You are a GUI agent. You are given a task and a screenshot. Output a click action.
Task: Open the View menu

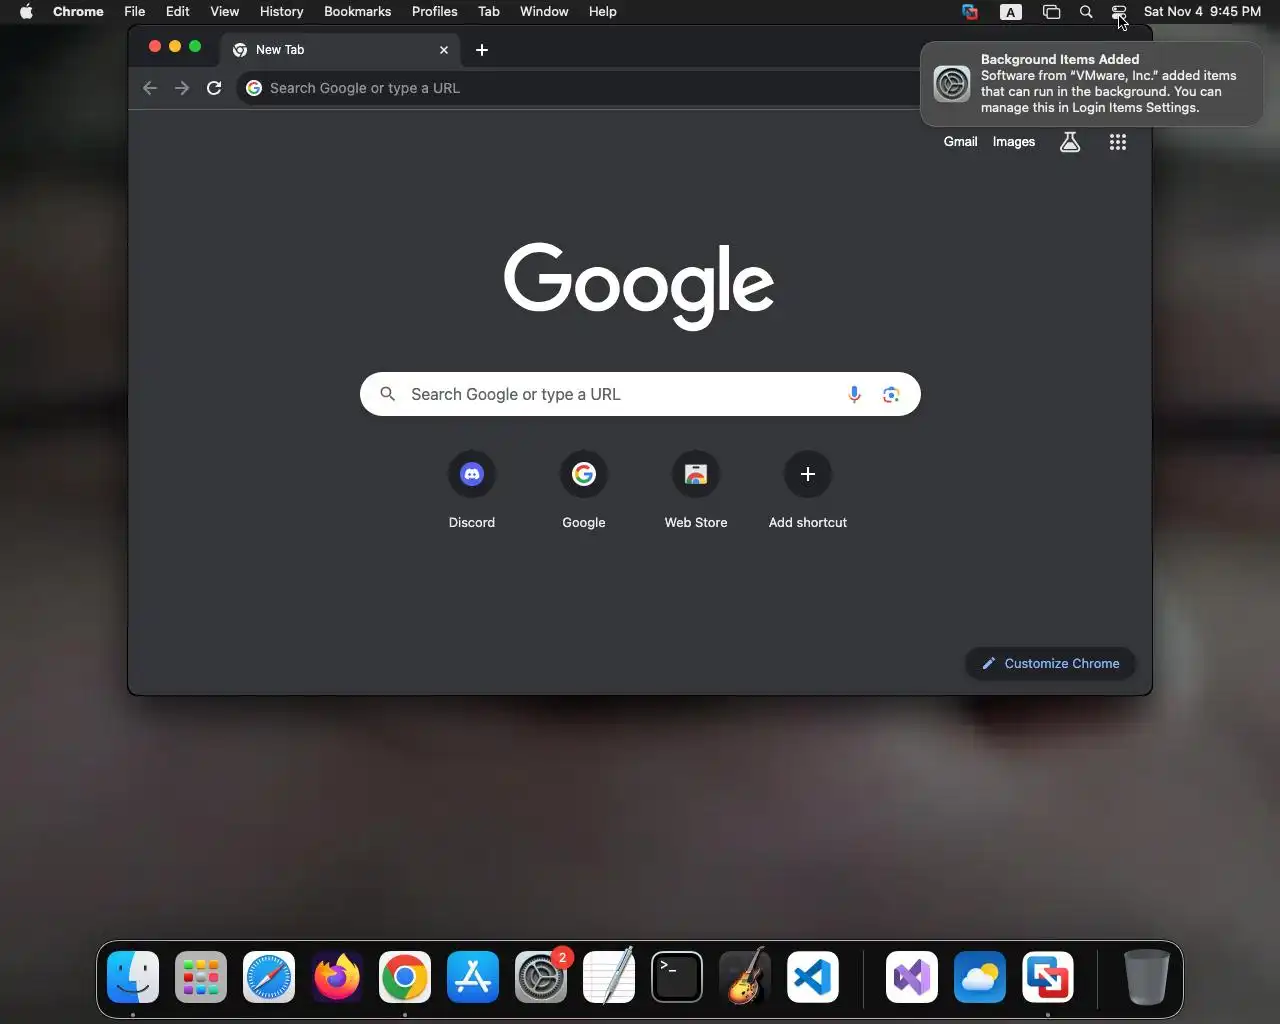(x=224, y=12)
